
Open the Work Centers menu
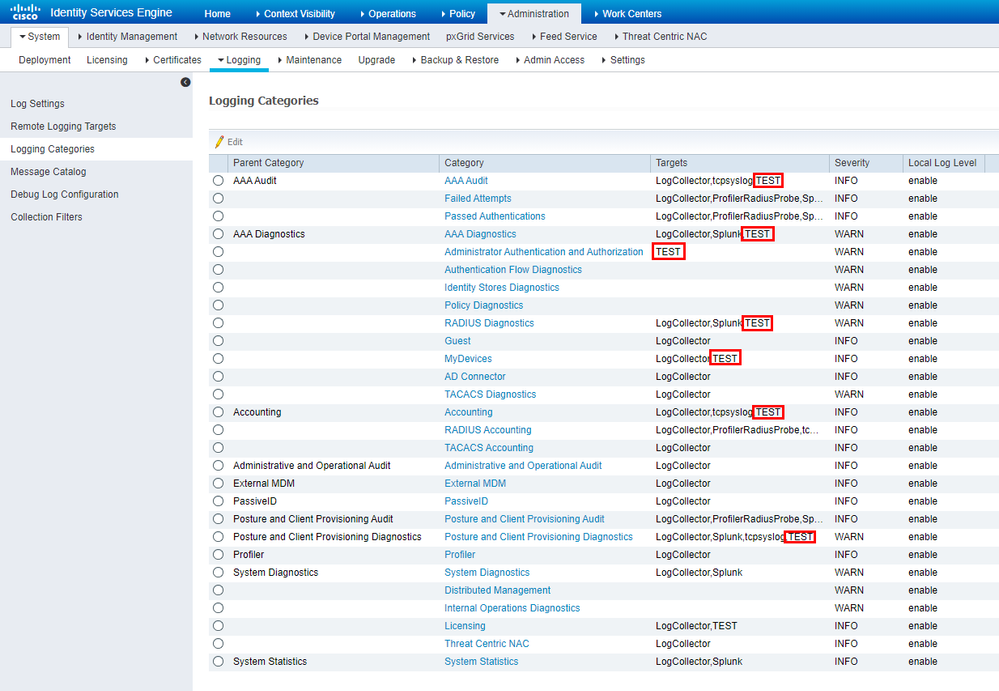[x=628, y=13]
